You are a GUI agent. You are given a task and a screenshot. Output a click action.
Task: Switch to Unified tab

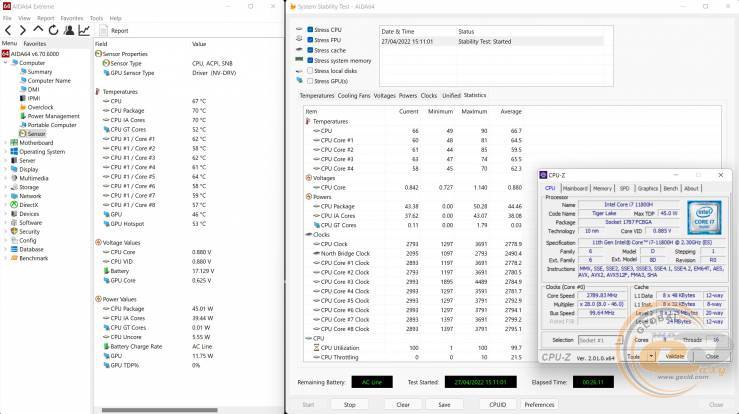tap(451, 96)
